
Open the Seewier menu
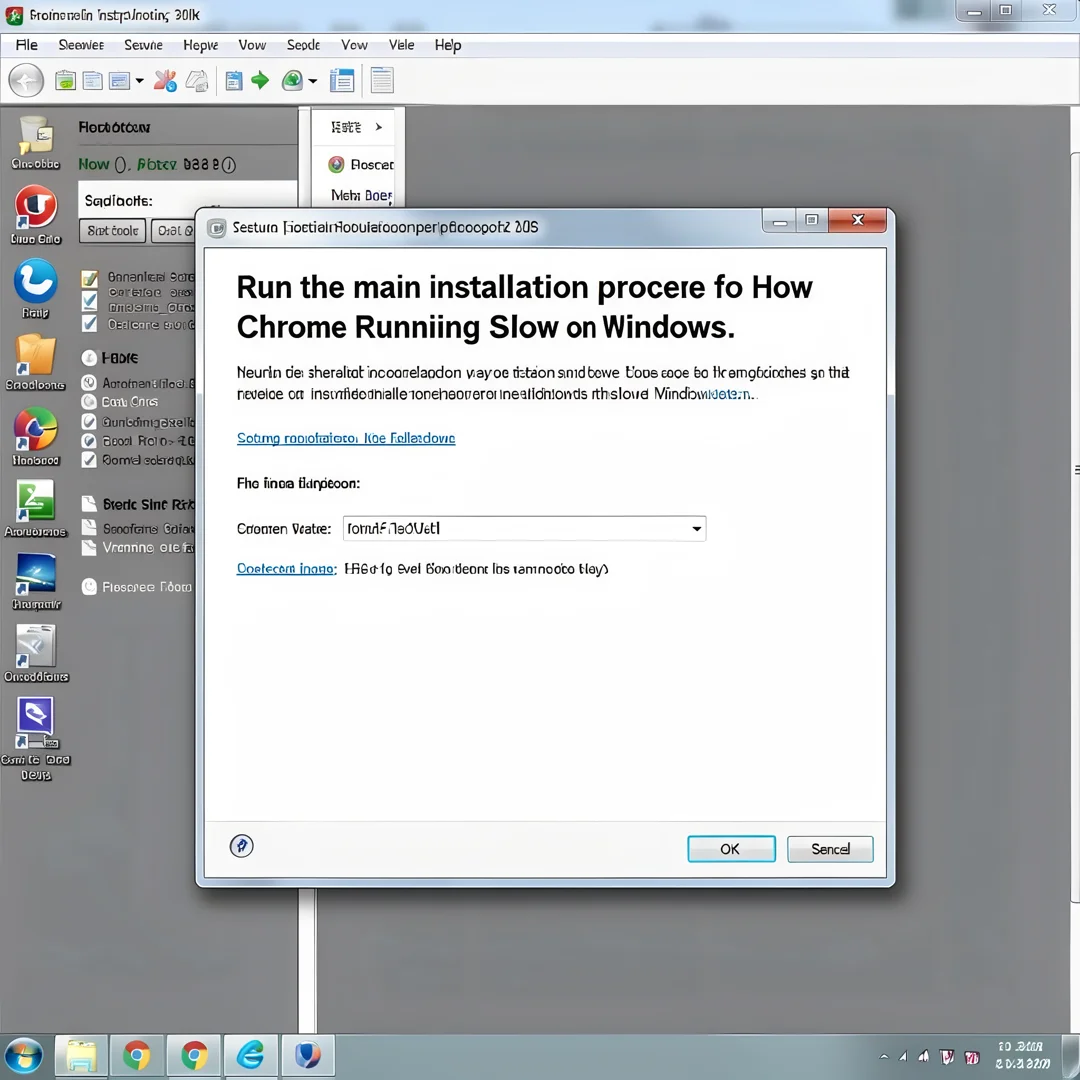pyautogui.click(x=81, y=45)
